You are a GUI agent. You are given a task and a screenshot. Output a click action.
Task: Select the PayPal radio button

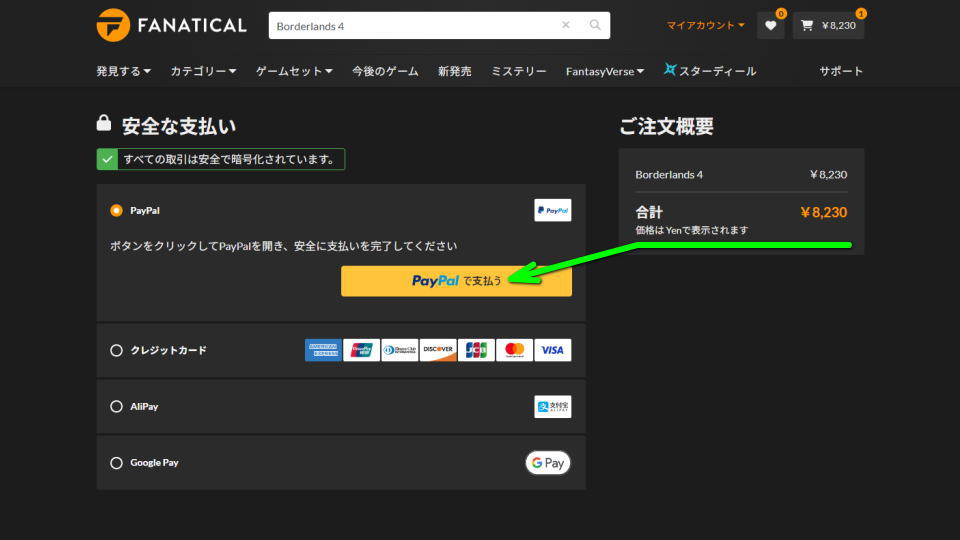(116, 211)
